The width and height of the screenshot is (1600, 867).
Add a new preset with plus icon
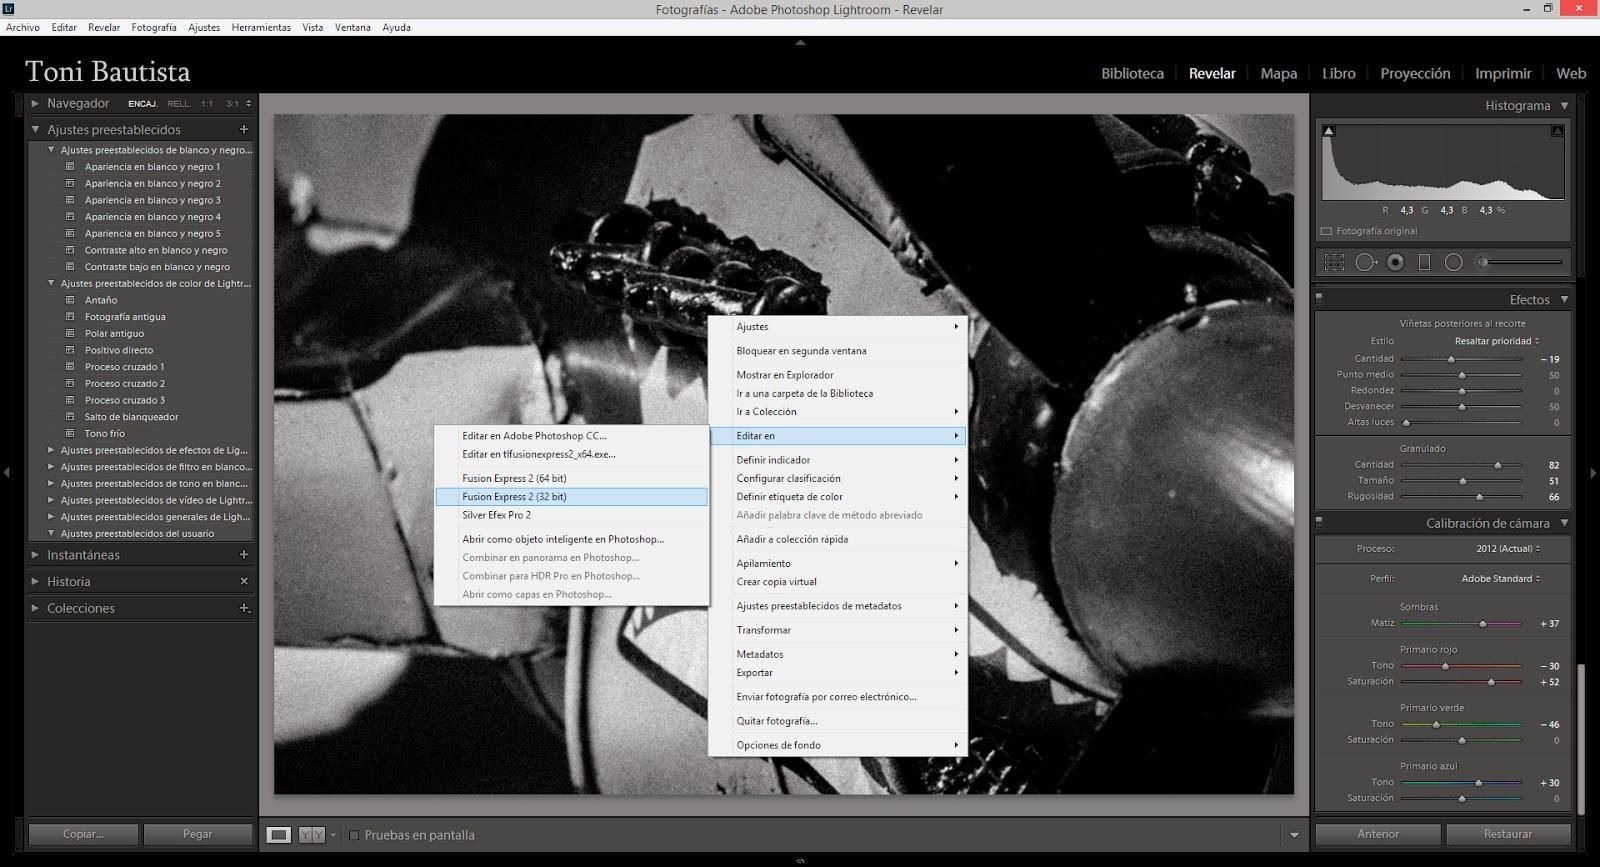click(x=243, y=129)
